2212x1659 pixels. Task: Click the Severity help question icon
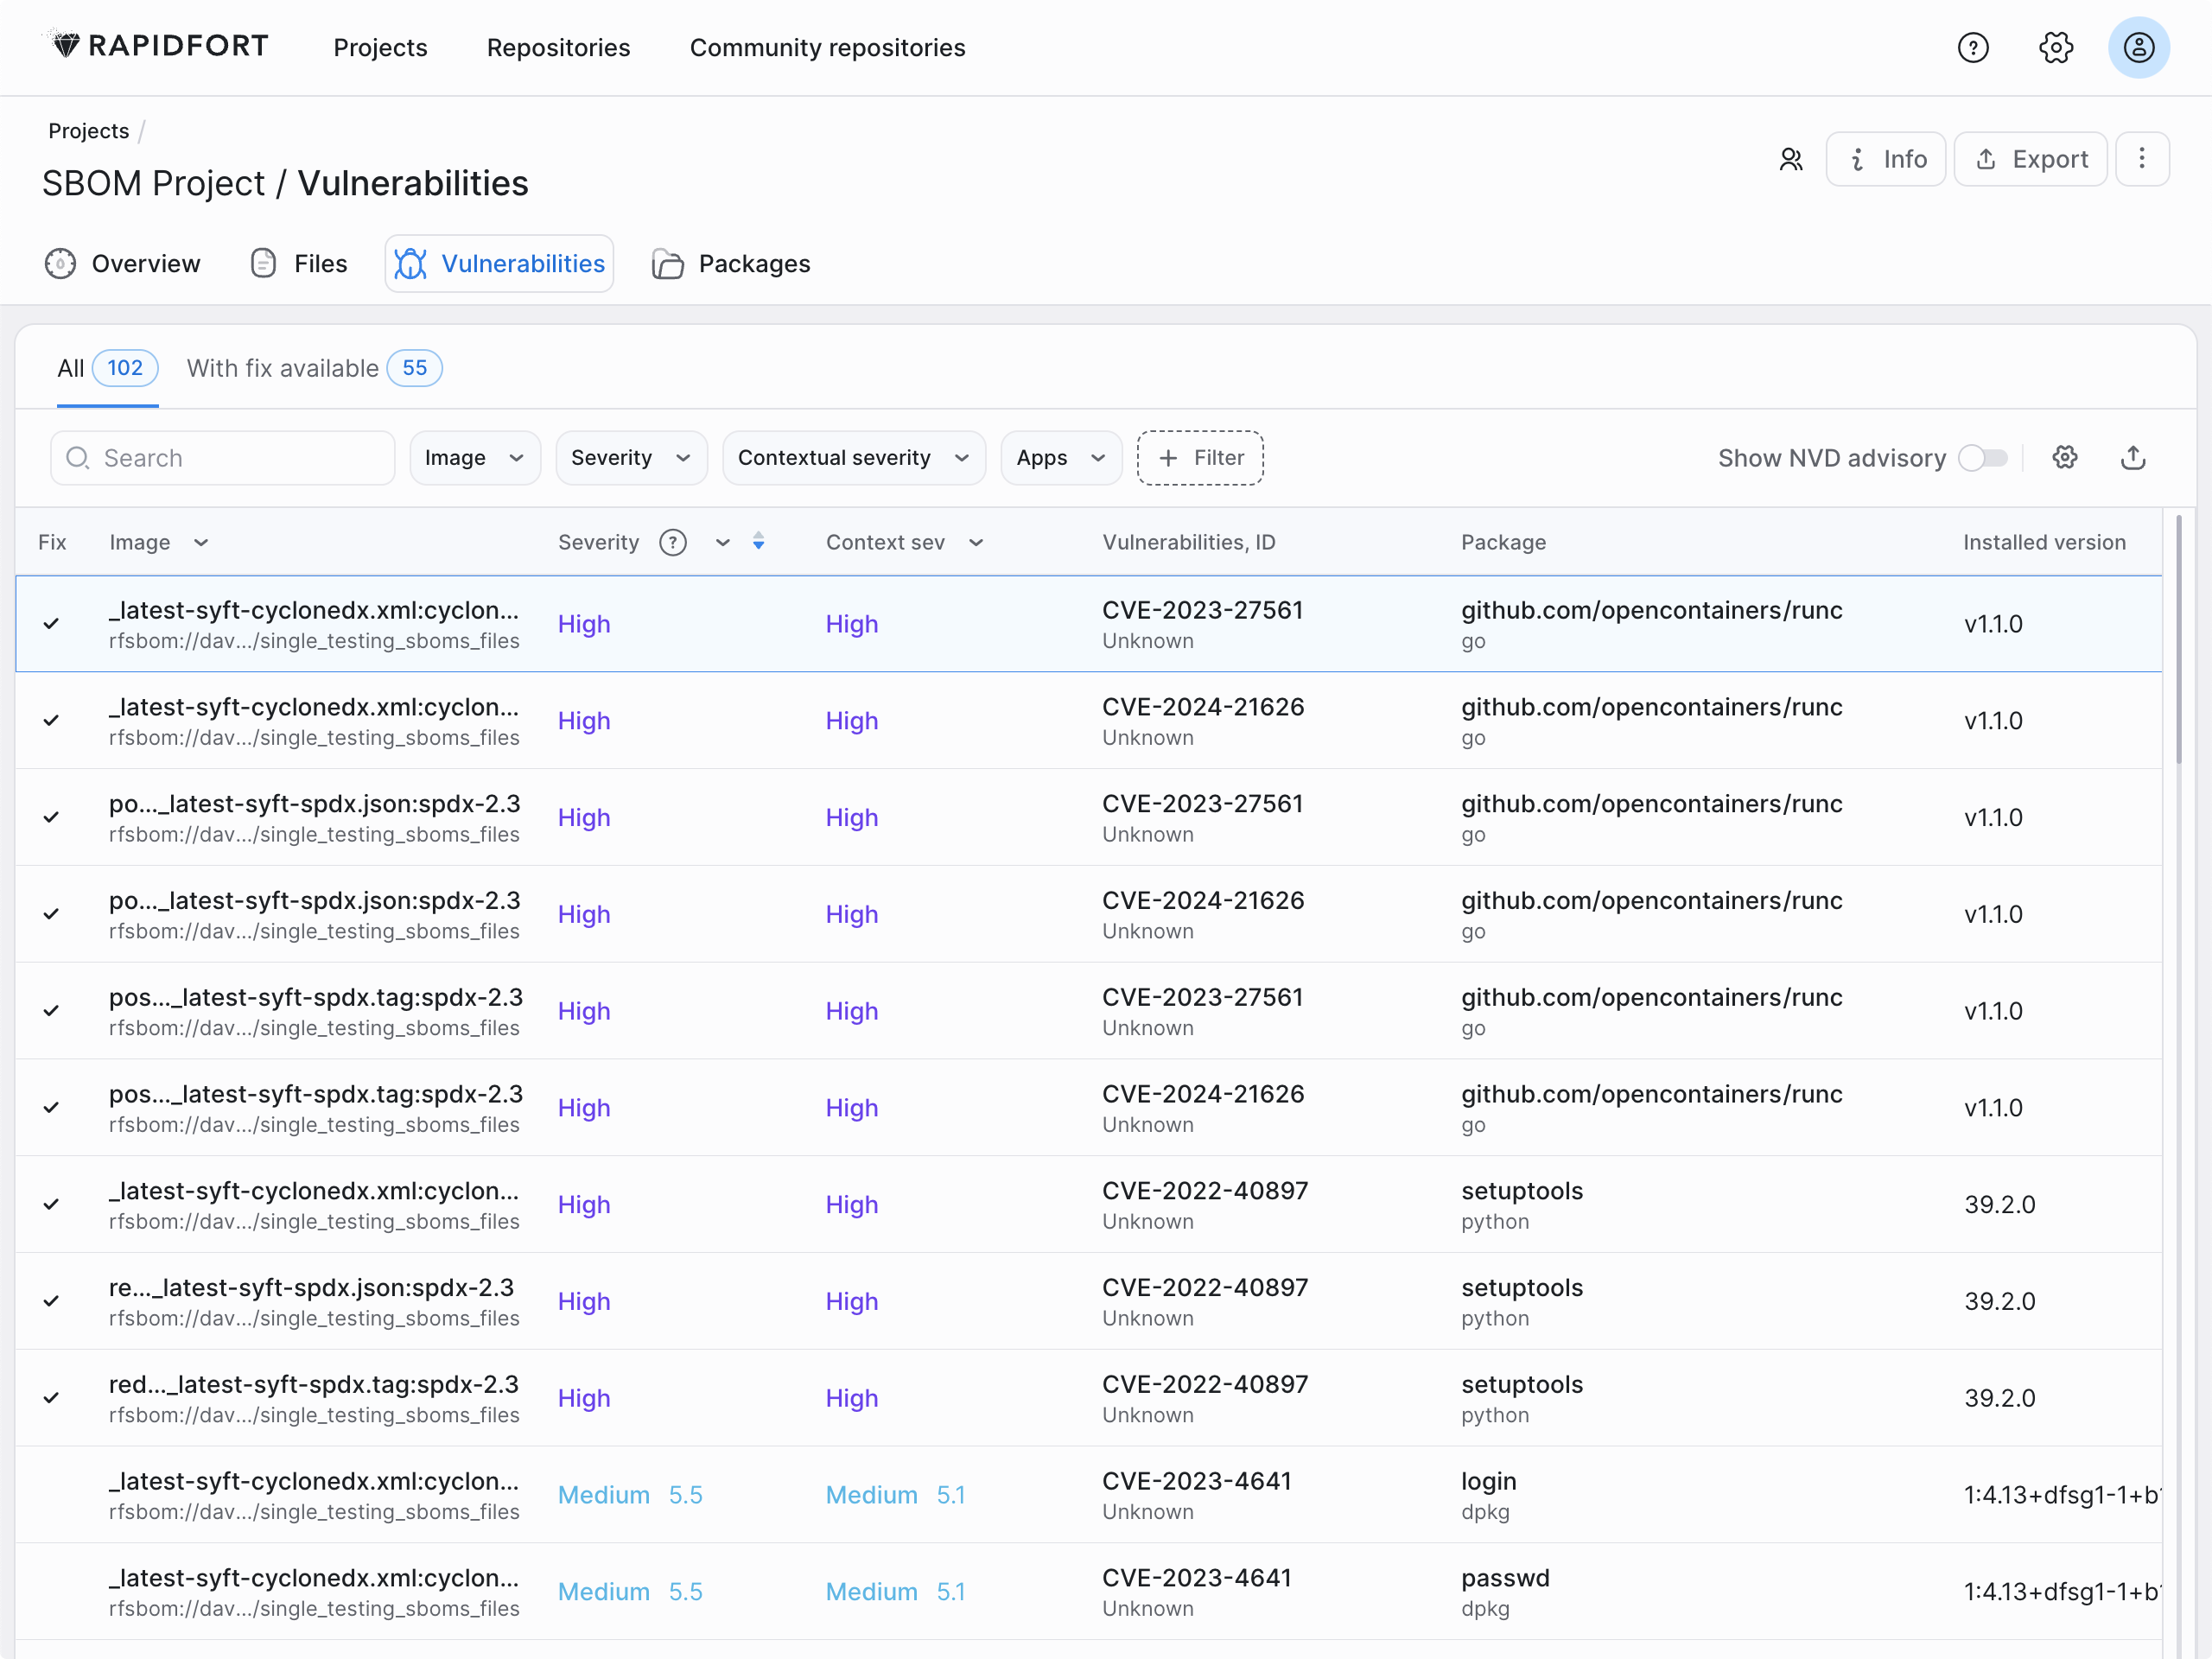click(673, 542)
